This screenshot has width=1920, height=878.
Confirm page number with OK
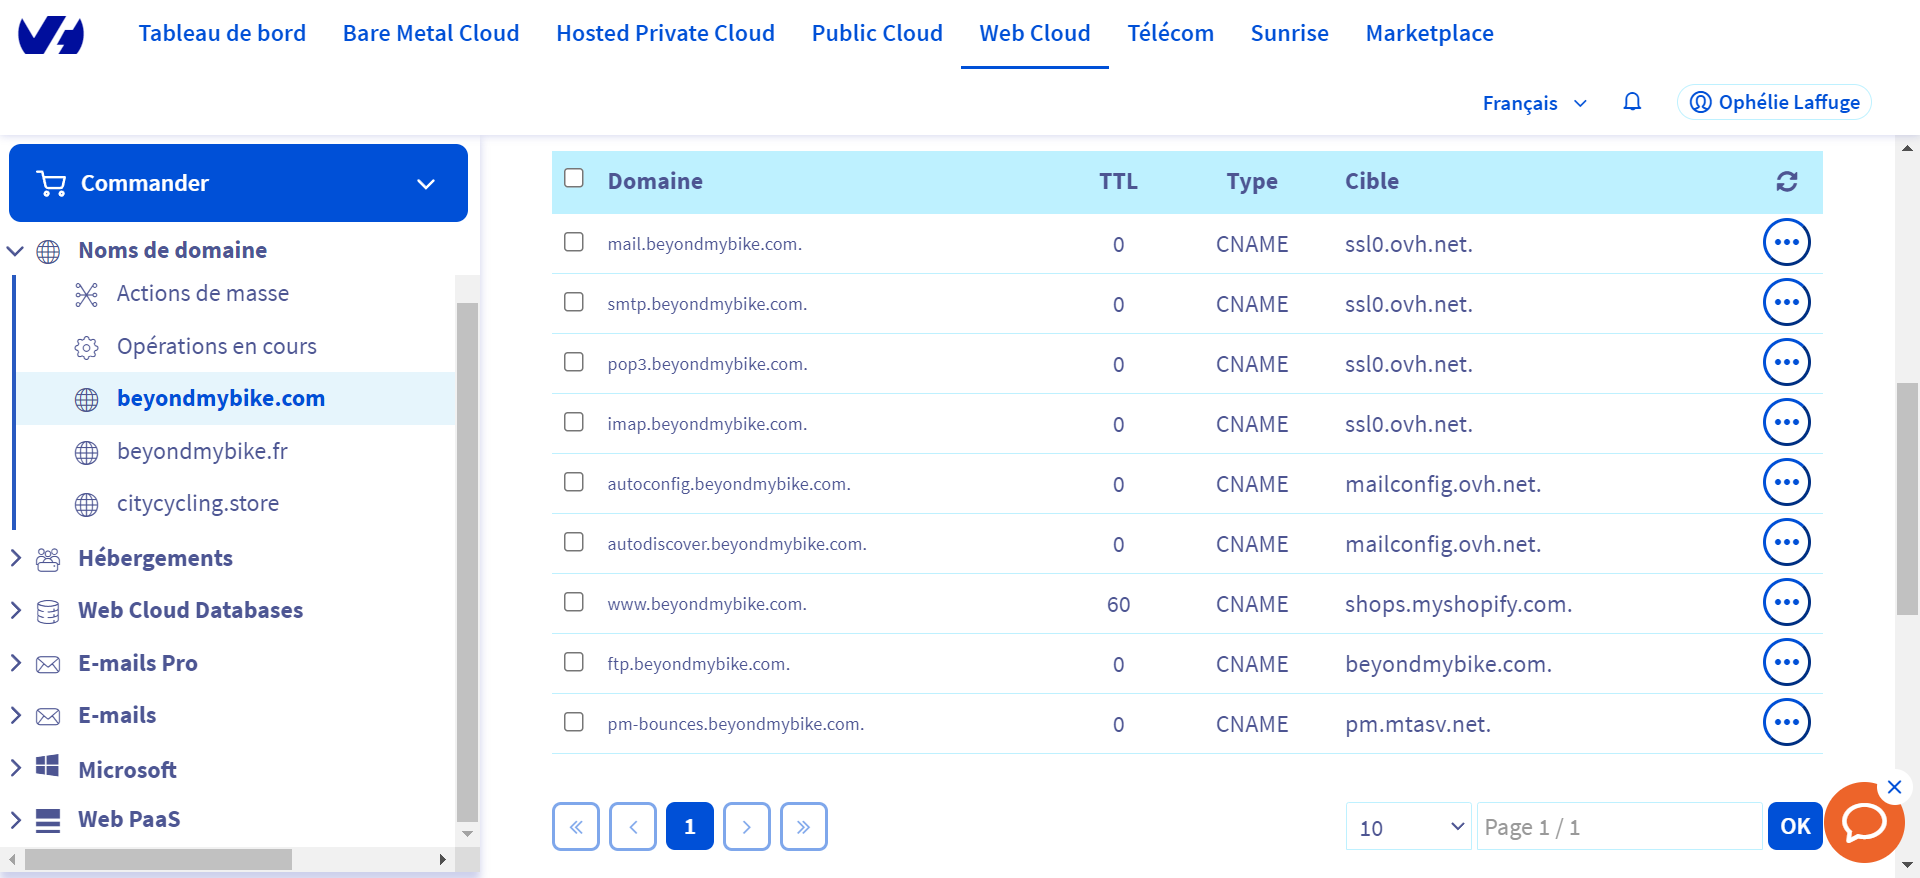(x=1795, y=826)
